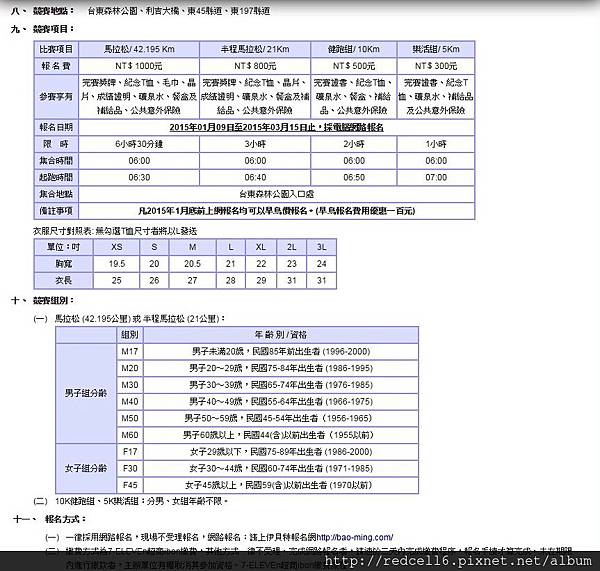
Task: Click the 'XL' size column header
Action: pyautogui.click(x=261, y=247)
